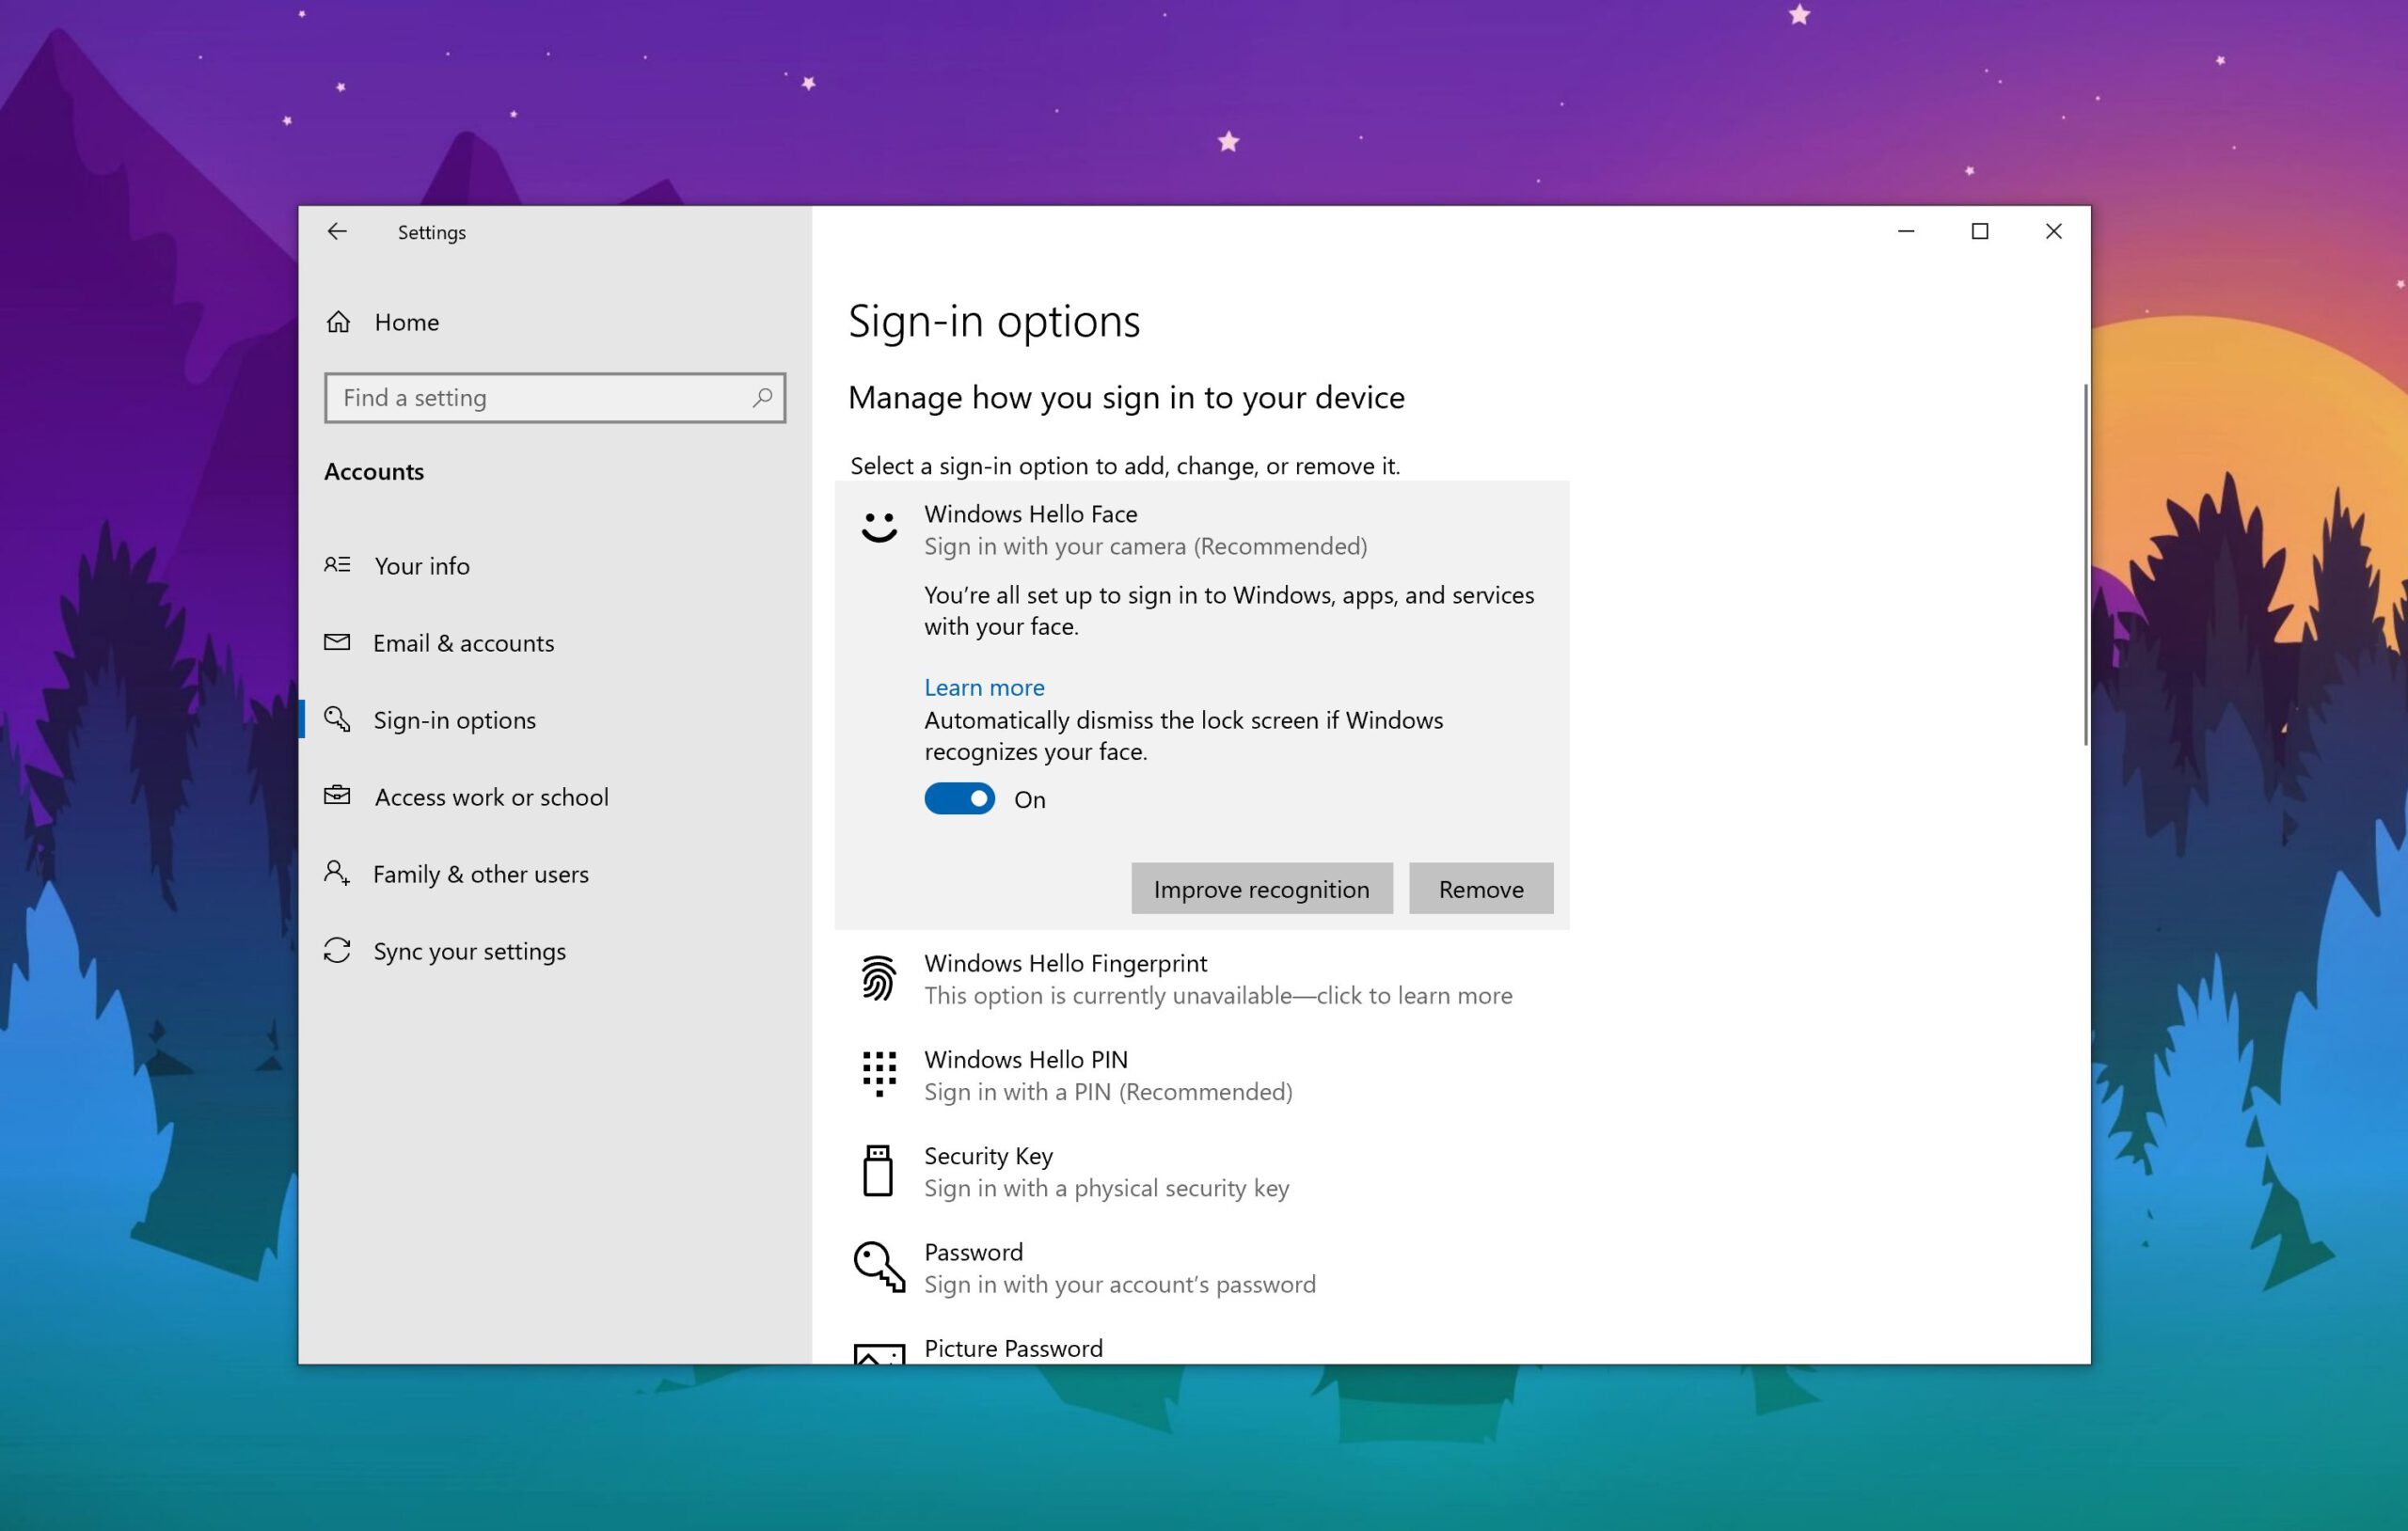The width and height of the screenshot is (2408, 1531).
Task: Expand the Password sign-in option
Action: coord(1202,1267)
